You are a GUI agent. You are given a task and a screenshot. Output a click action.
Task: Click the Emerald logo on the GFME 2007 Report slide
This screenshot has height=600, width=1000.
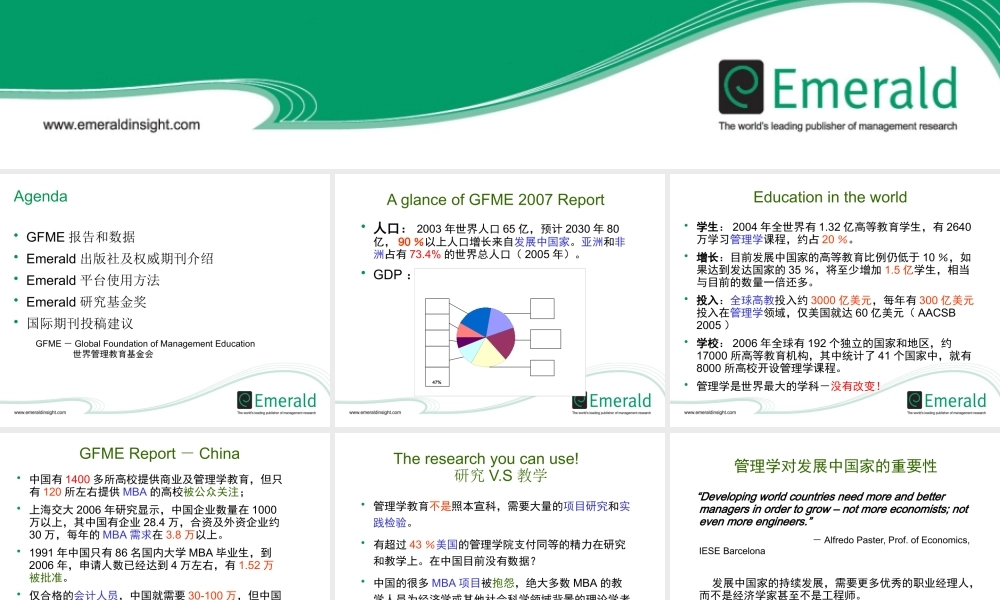(x=612, y=400)
